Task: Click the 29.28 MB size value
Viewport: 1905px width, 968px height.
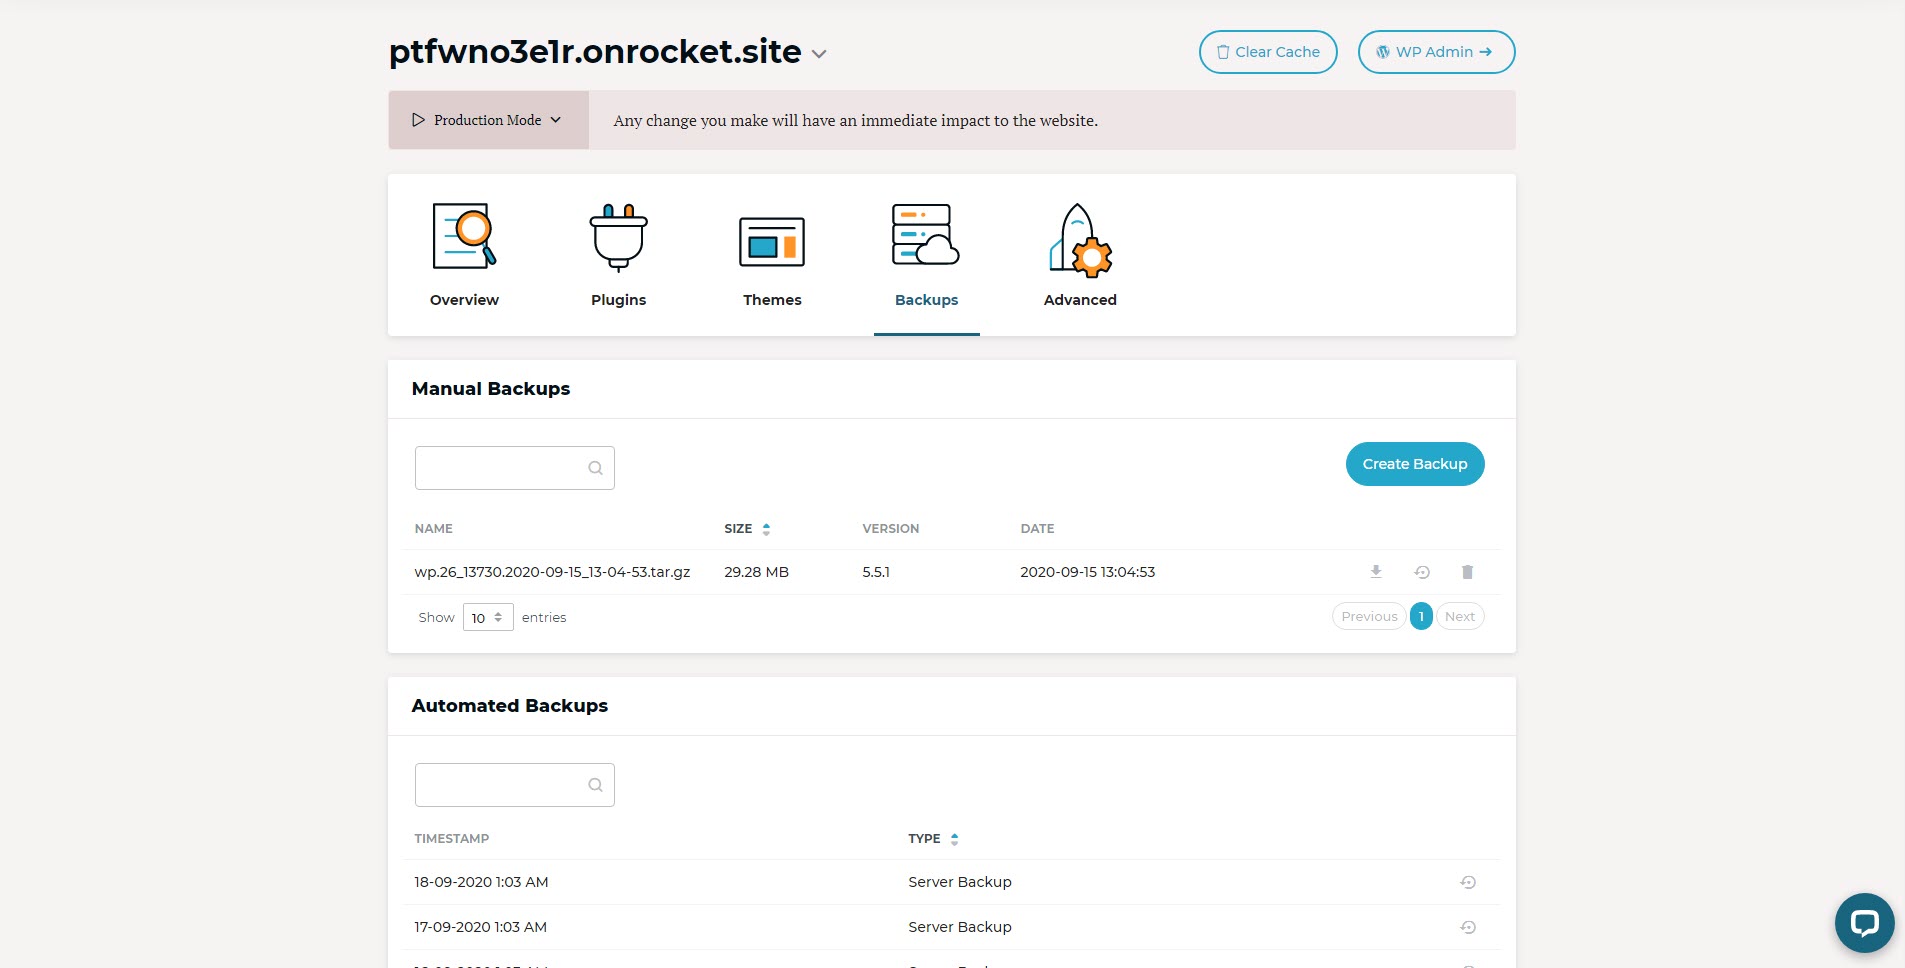Action: pyautogui.click(x=757, y=572)
